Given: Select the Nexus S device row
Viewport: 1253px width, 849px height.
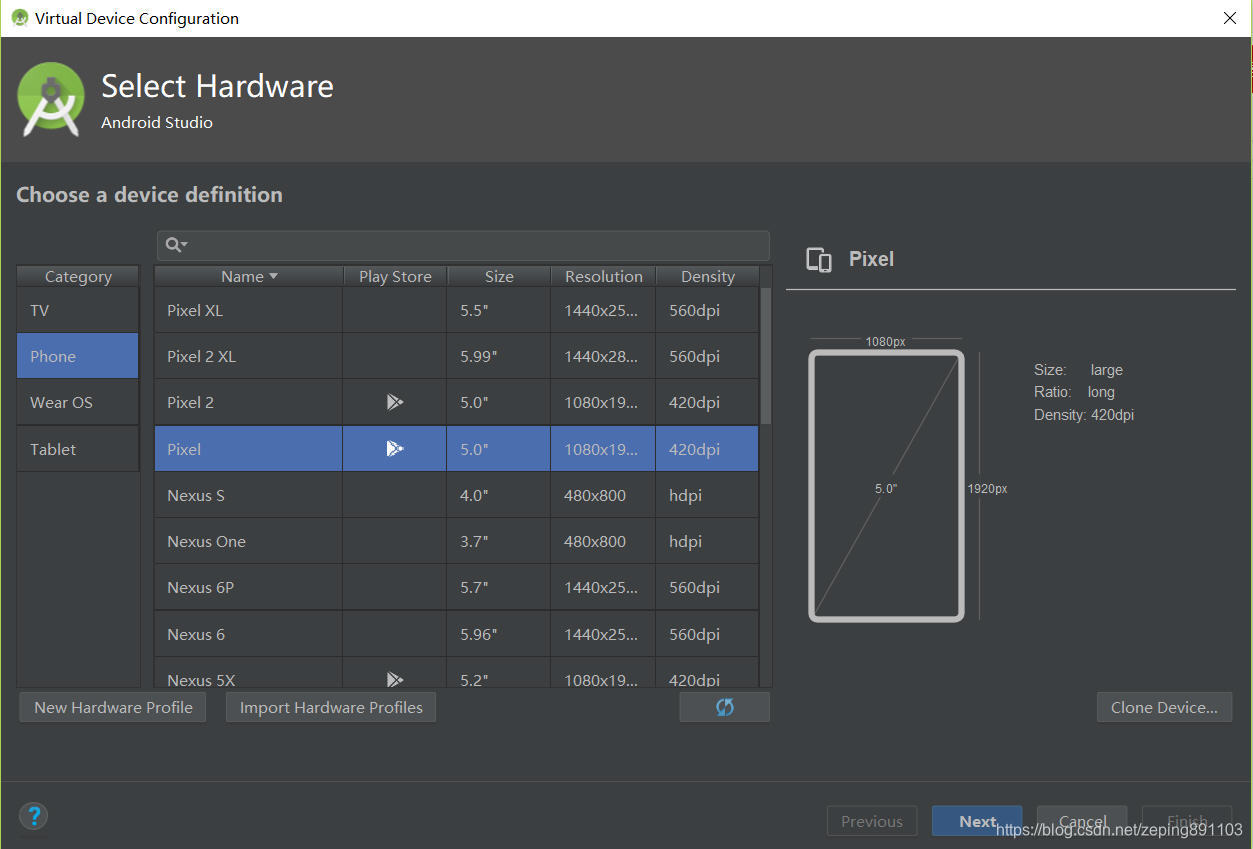Looking at the screenshot, I should pos(457,495).
